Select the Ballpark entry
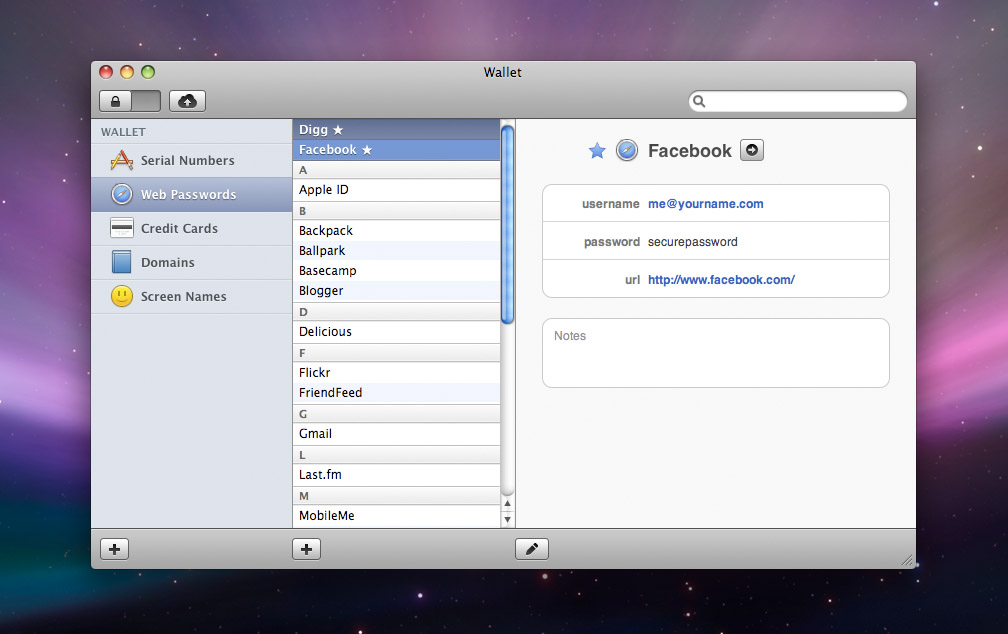The image size is (1008, 634). 396,251
